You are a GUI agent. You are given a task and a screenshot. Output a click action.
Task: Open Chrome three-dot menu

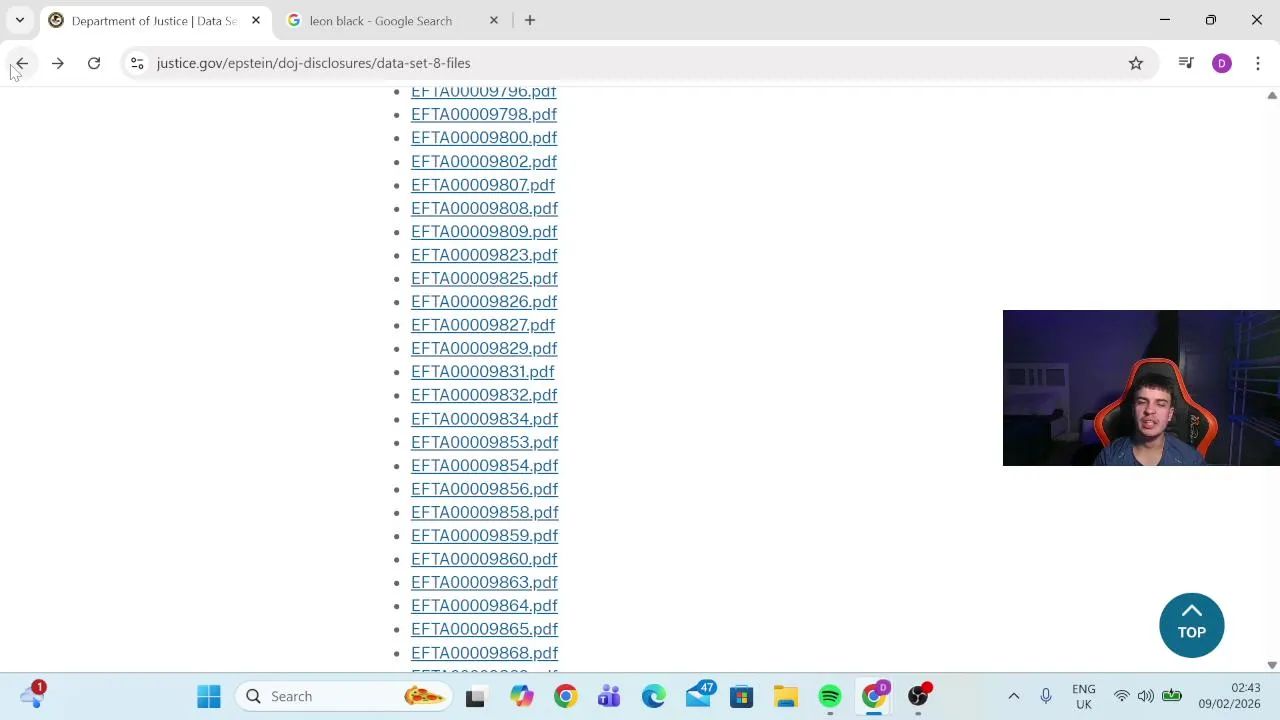tap(1258, 63)
